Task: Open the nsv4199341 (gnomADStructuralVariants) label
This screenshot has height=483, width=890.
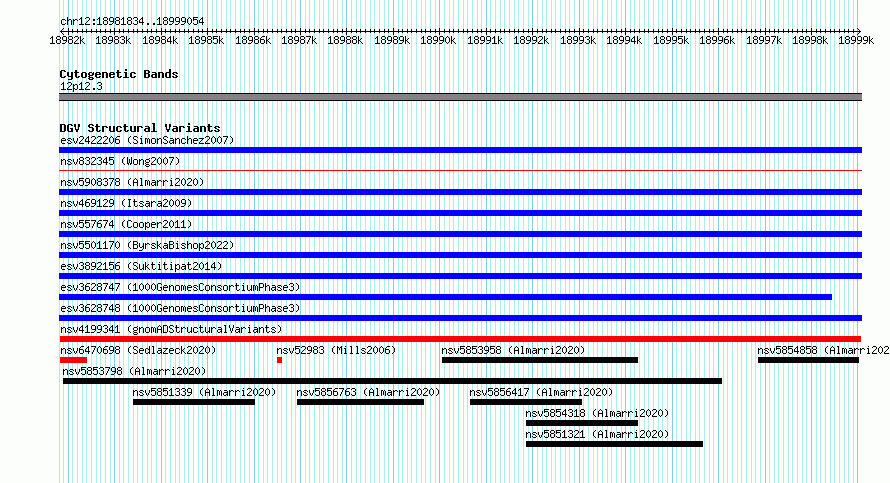Action: point(171,329)
